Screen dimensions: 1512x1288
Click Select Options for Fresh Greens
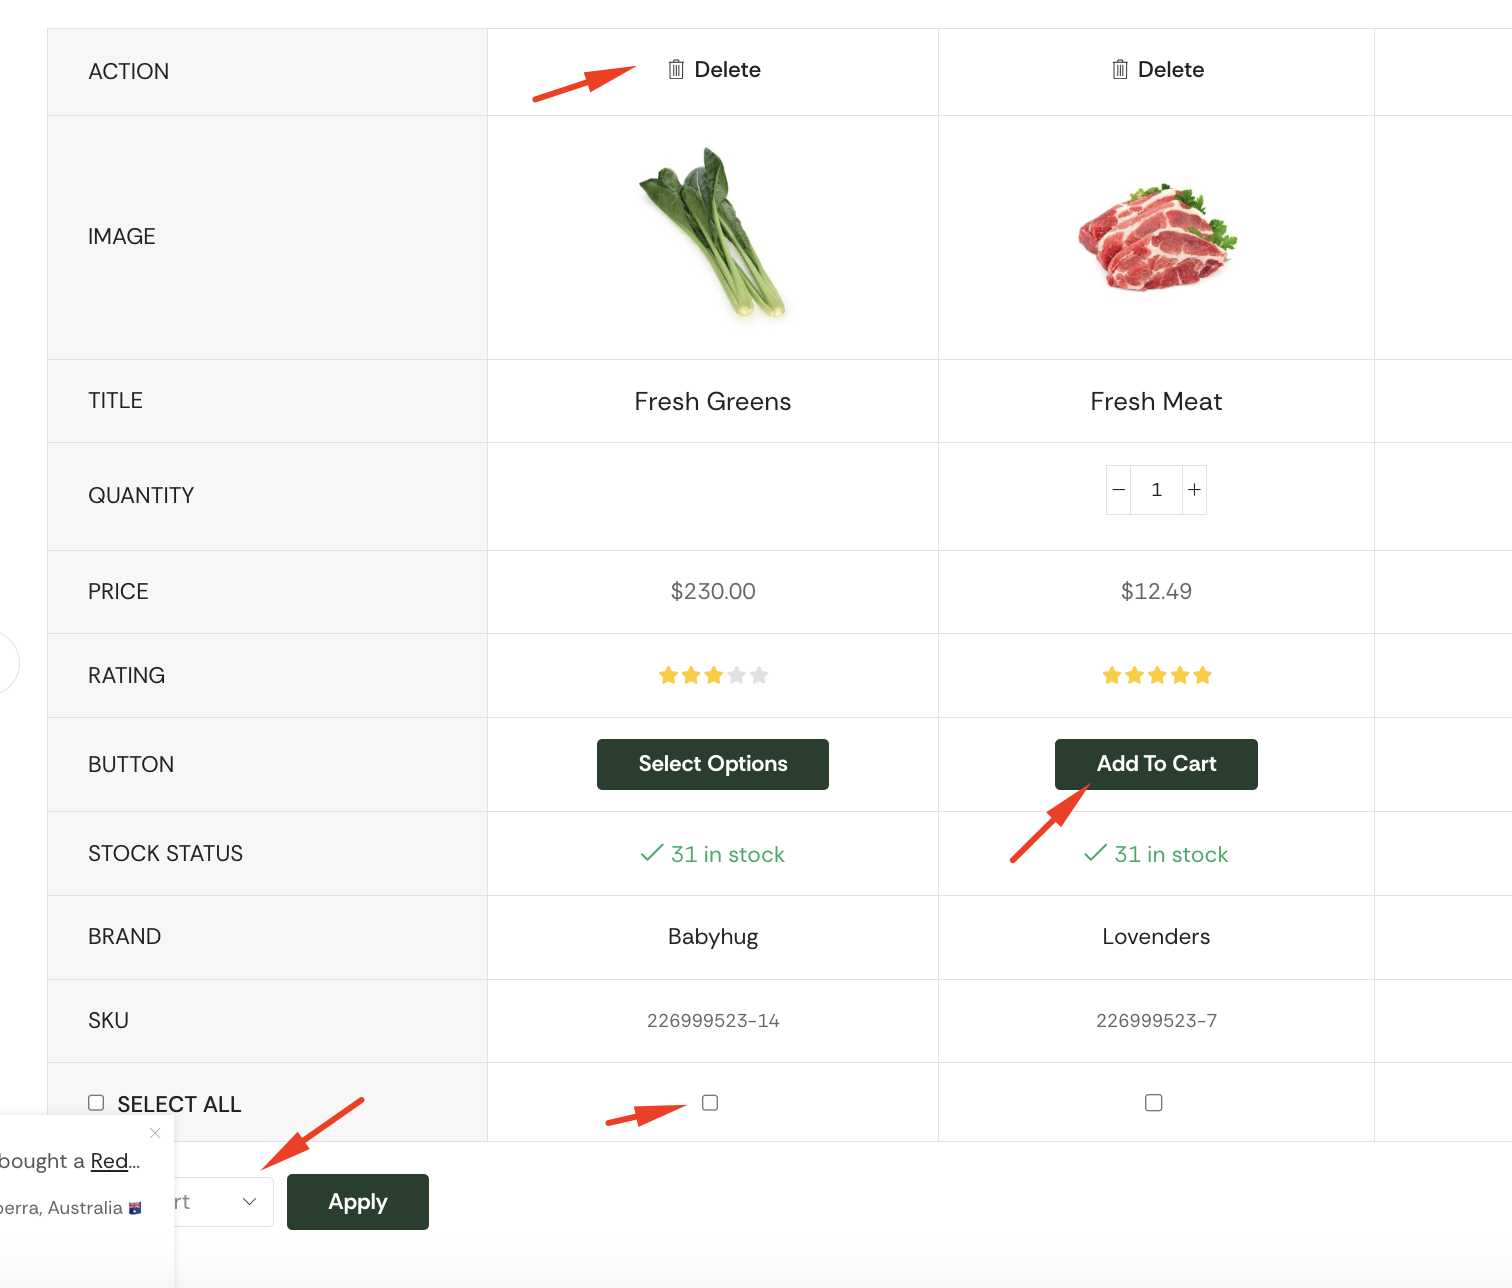pyautogui.click(x=713, y=764)
